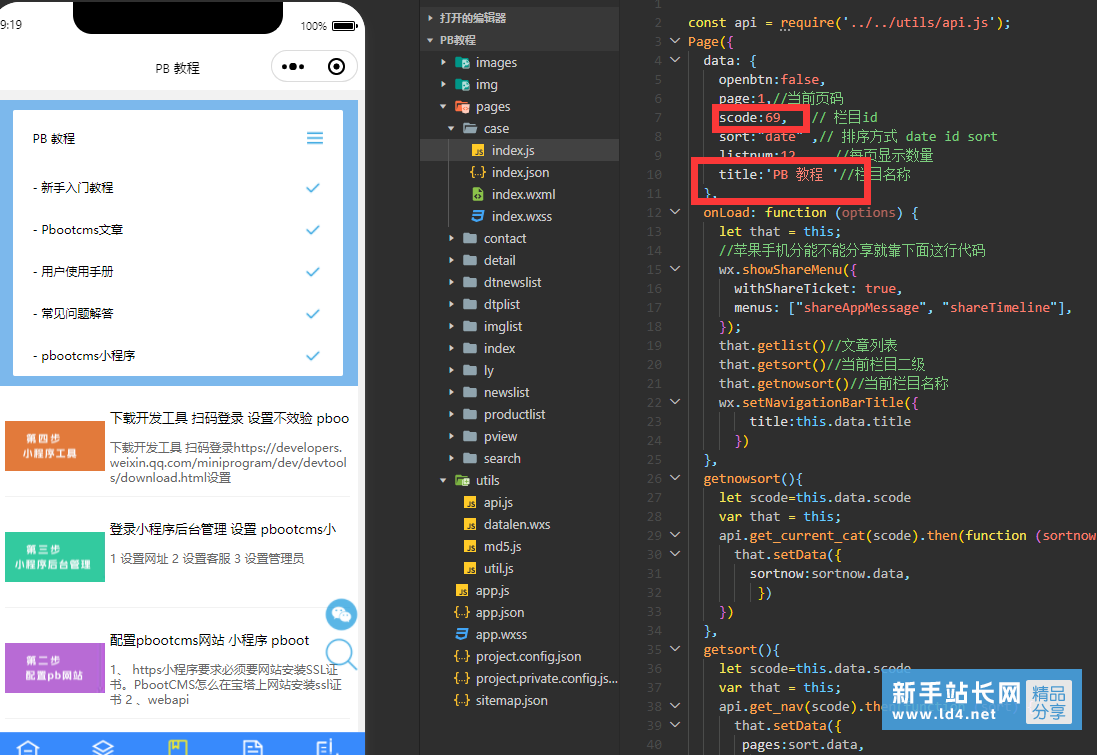
Task: Click scode:69 value in code editor
Action: click(753, 118)
